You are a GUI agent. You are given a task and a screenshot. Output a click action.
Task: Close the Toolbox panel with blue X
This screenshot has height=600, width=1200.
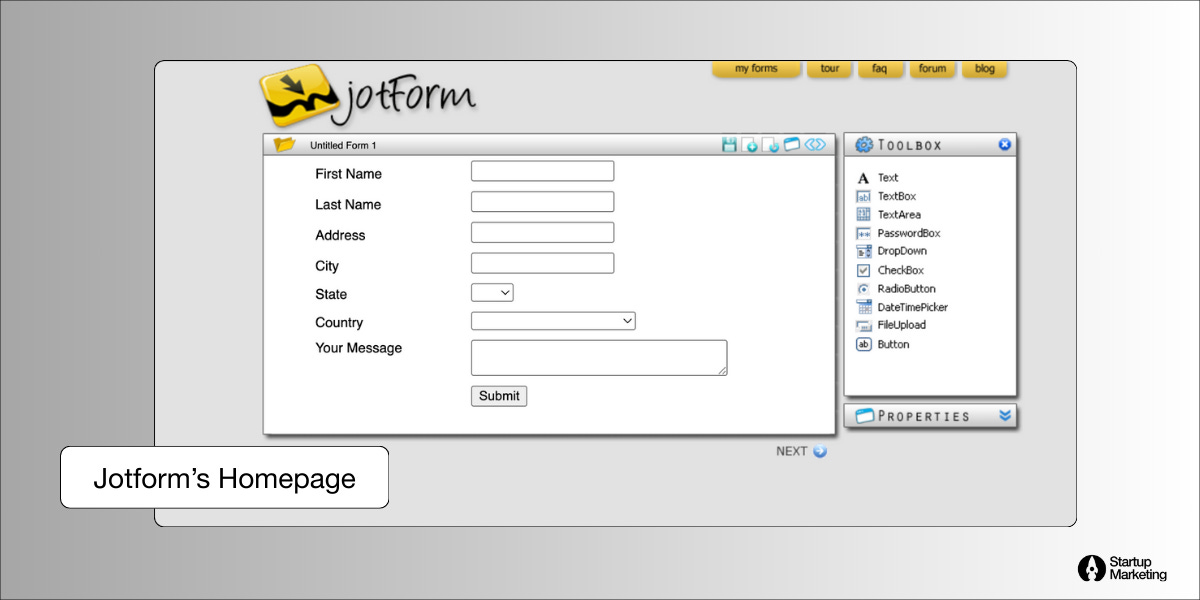click(x=1005, y=144)
